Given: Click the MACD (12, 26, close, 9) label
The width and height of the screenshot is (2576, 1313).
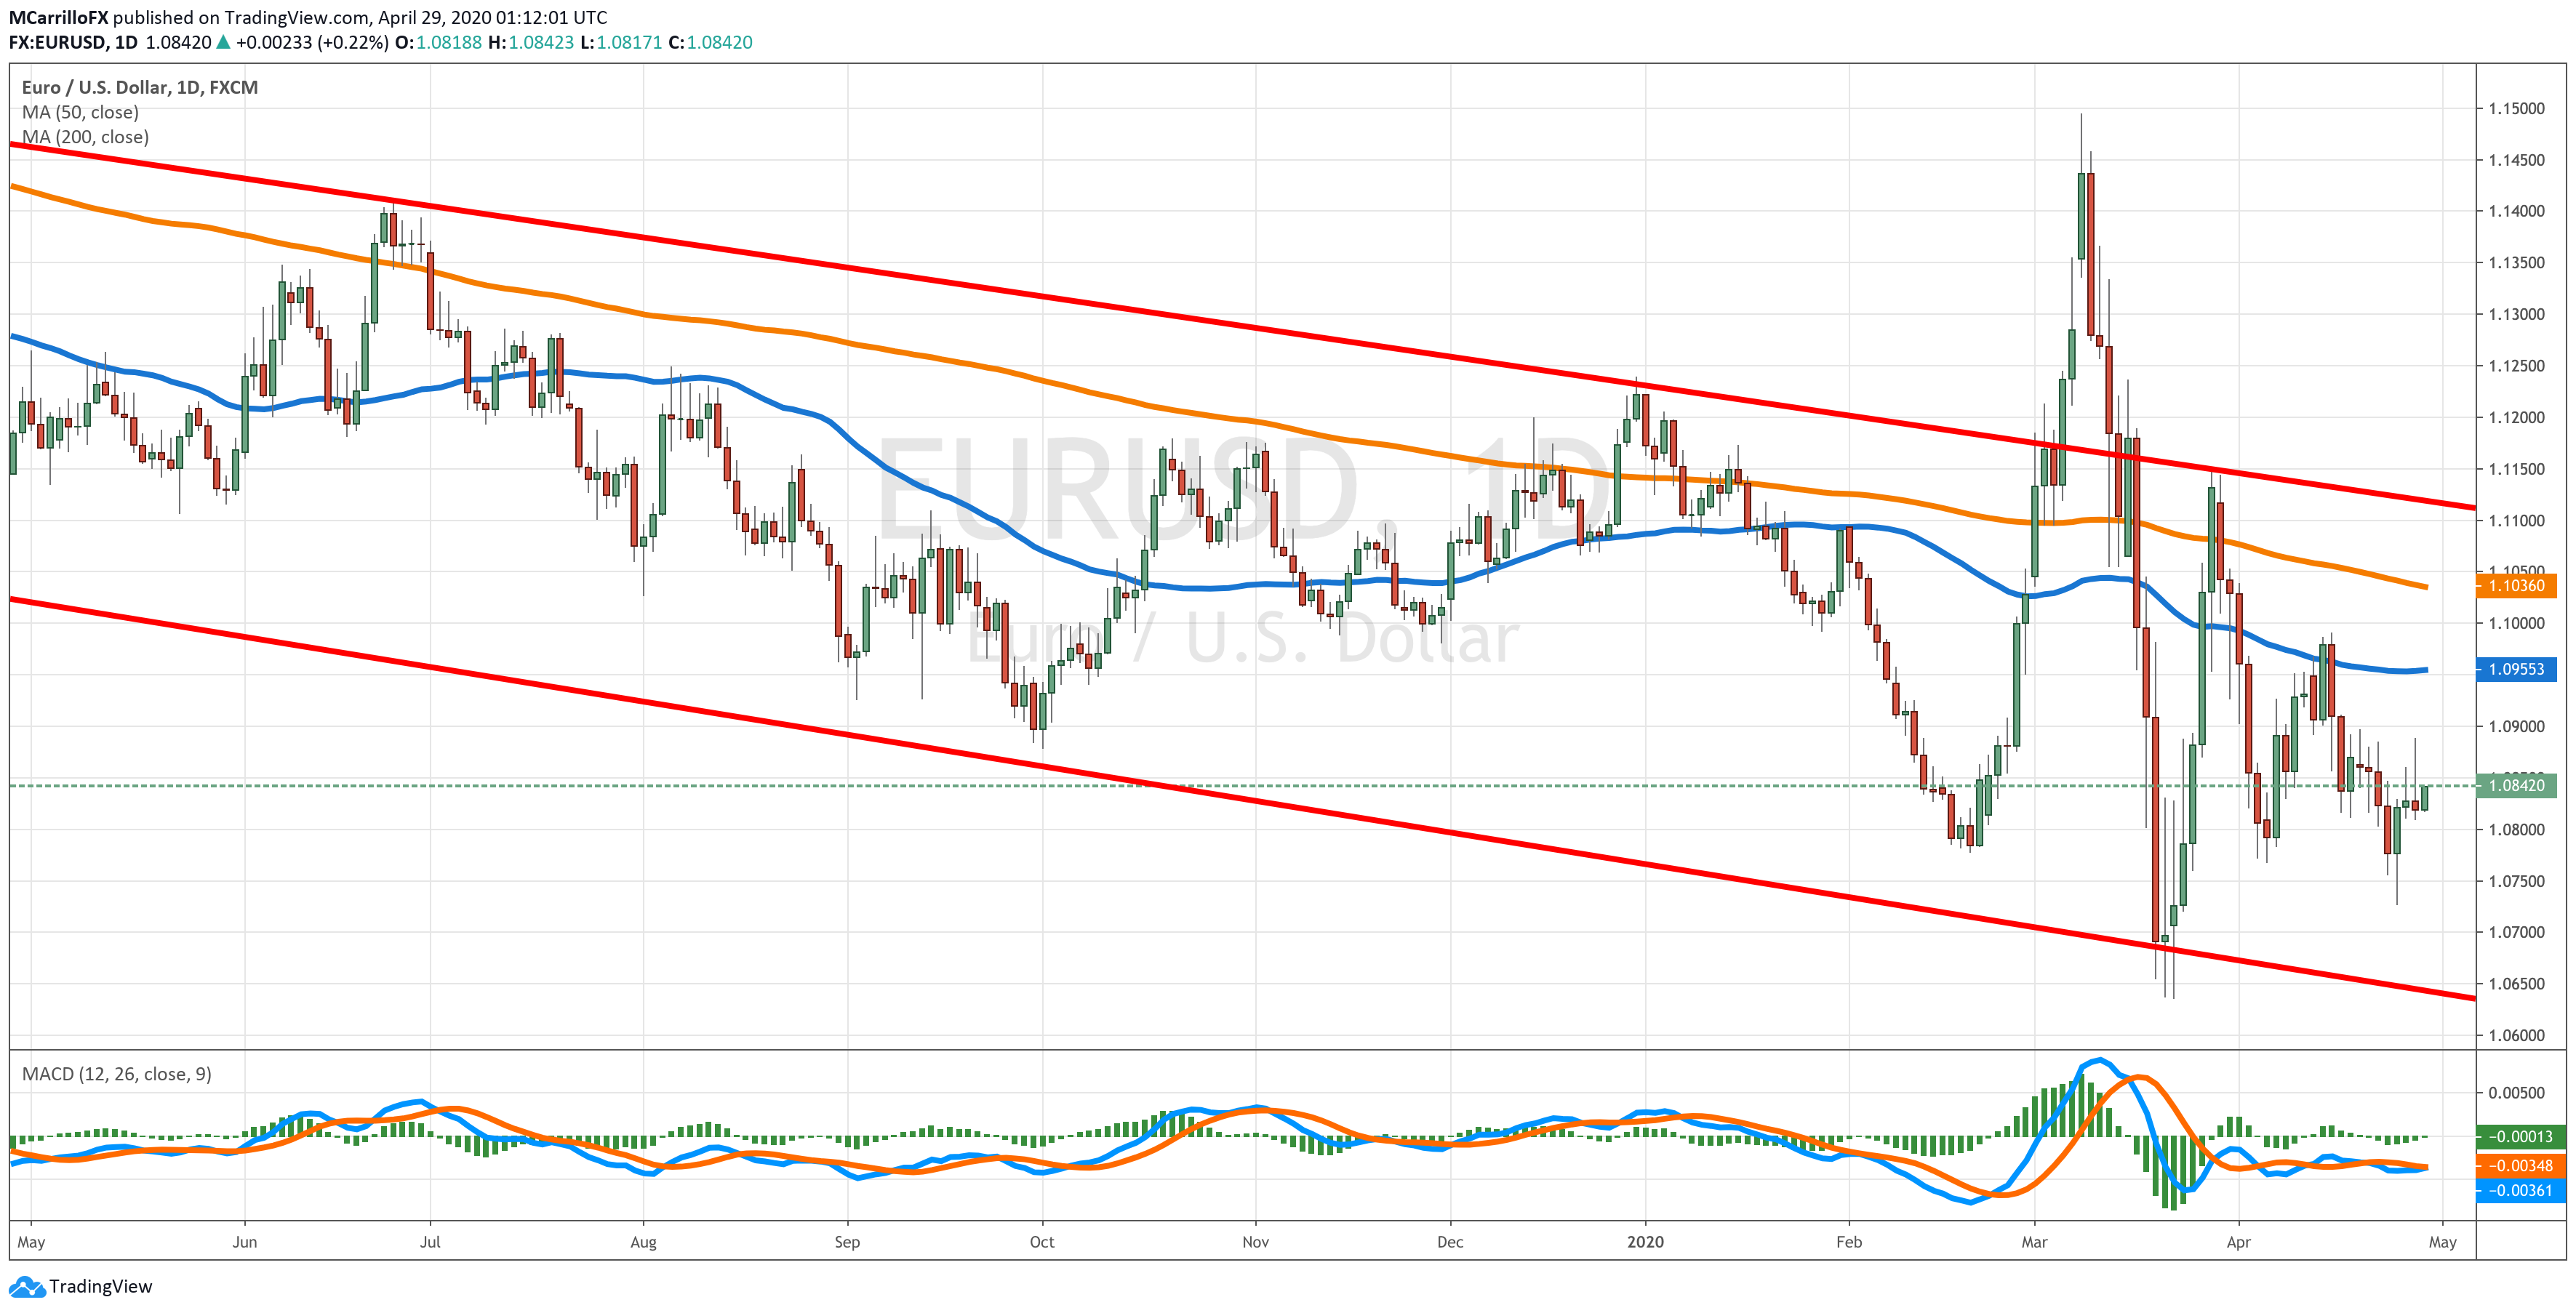Looking at the screenshot, I should tap(116, 1074).
